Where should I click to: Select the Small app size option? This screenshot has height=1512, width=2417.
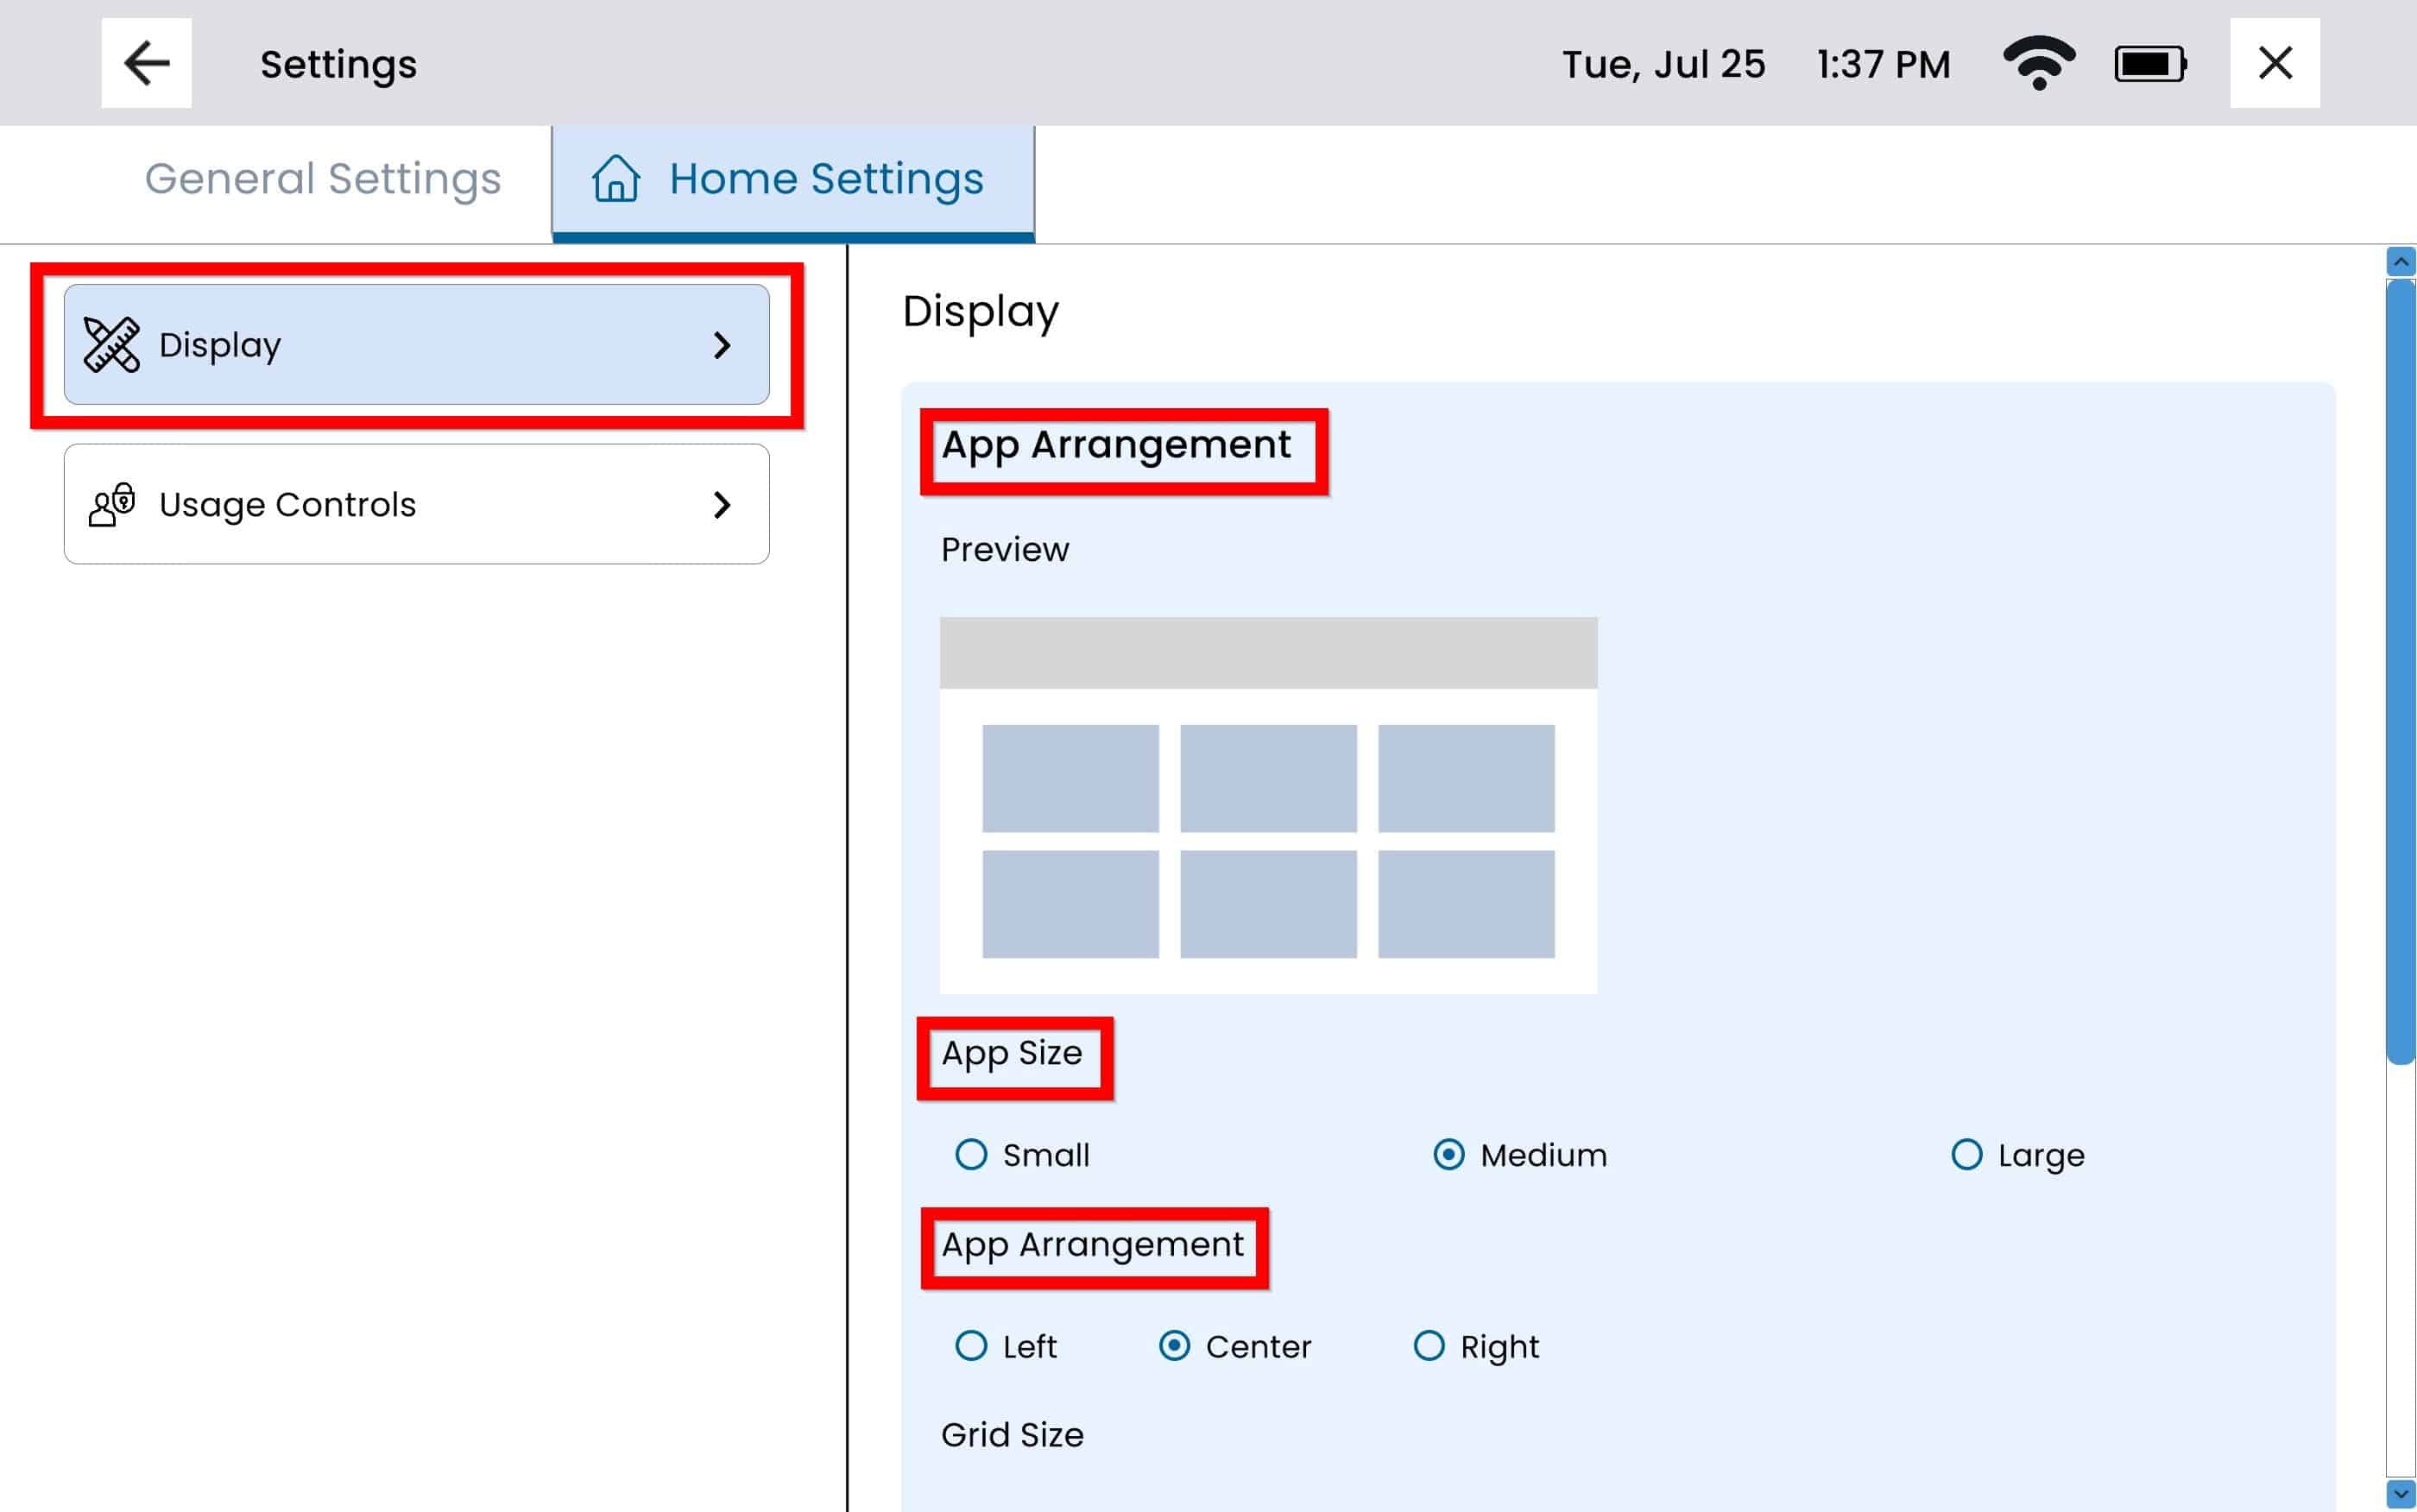(x=971, y=1154)
